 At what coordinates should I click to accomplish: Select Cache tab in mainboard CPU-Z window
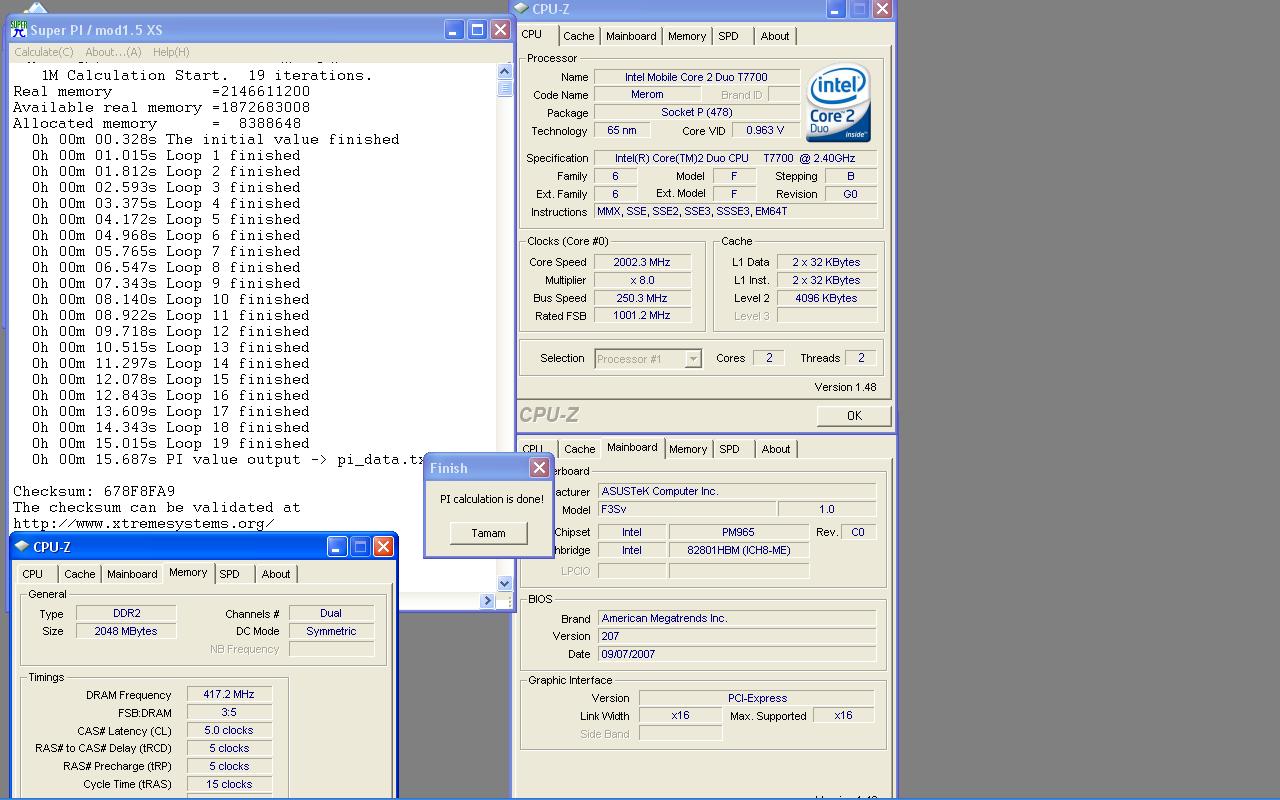579,449
